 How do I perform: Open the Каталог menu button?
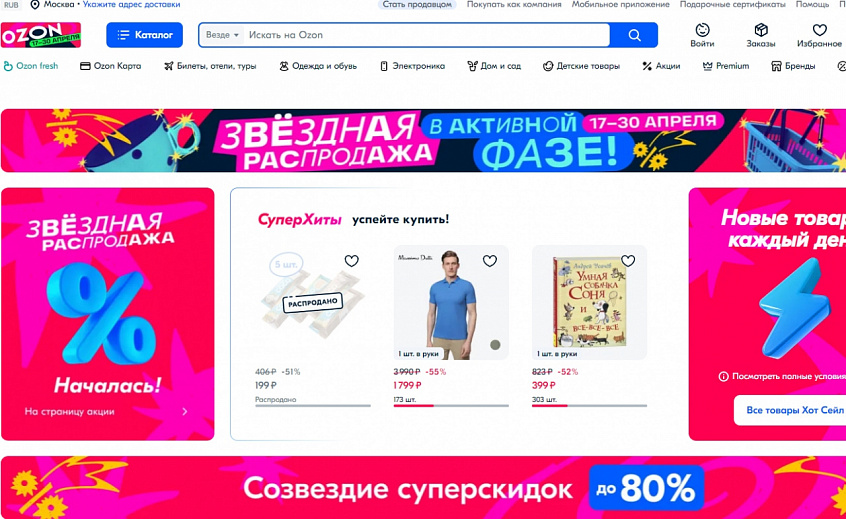tap(145, 35)
